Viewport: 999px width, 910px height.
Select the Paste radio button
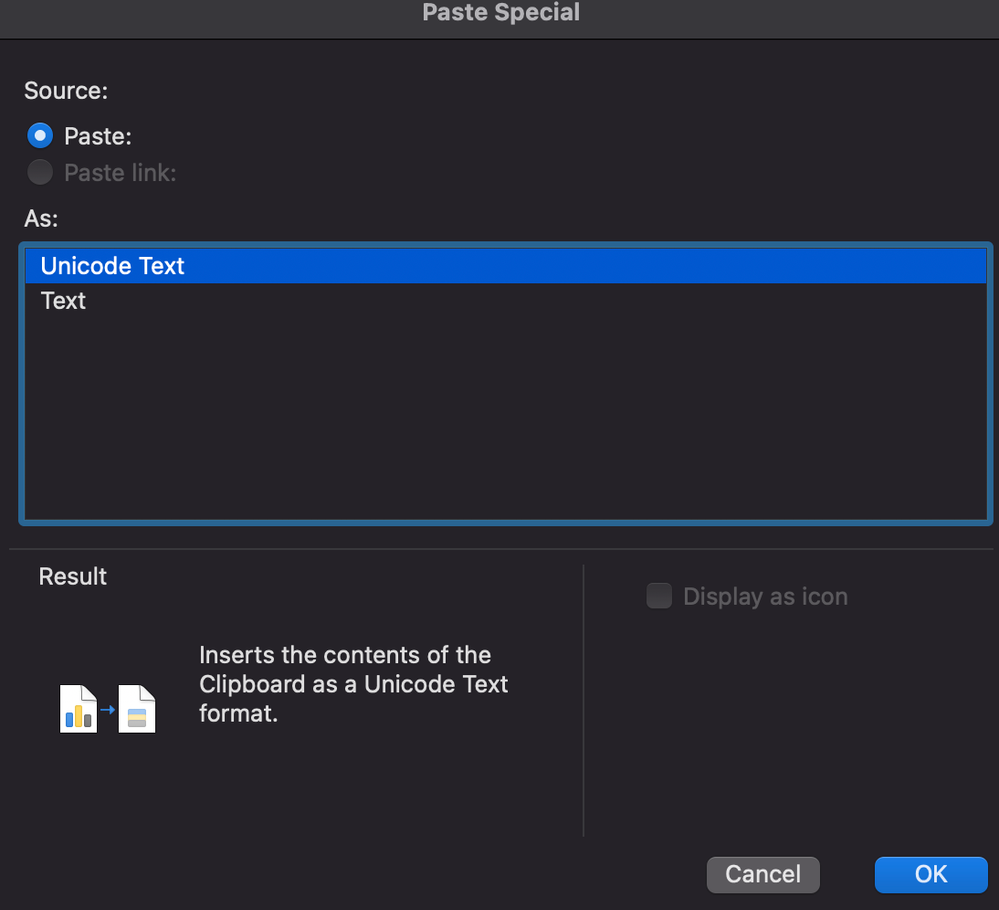coord(40,135)
